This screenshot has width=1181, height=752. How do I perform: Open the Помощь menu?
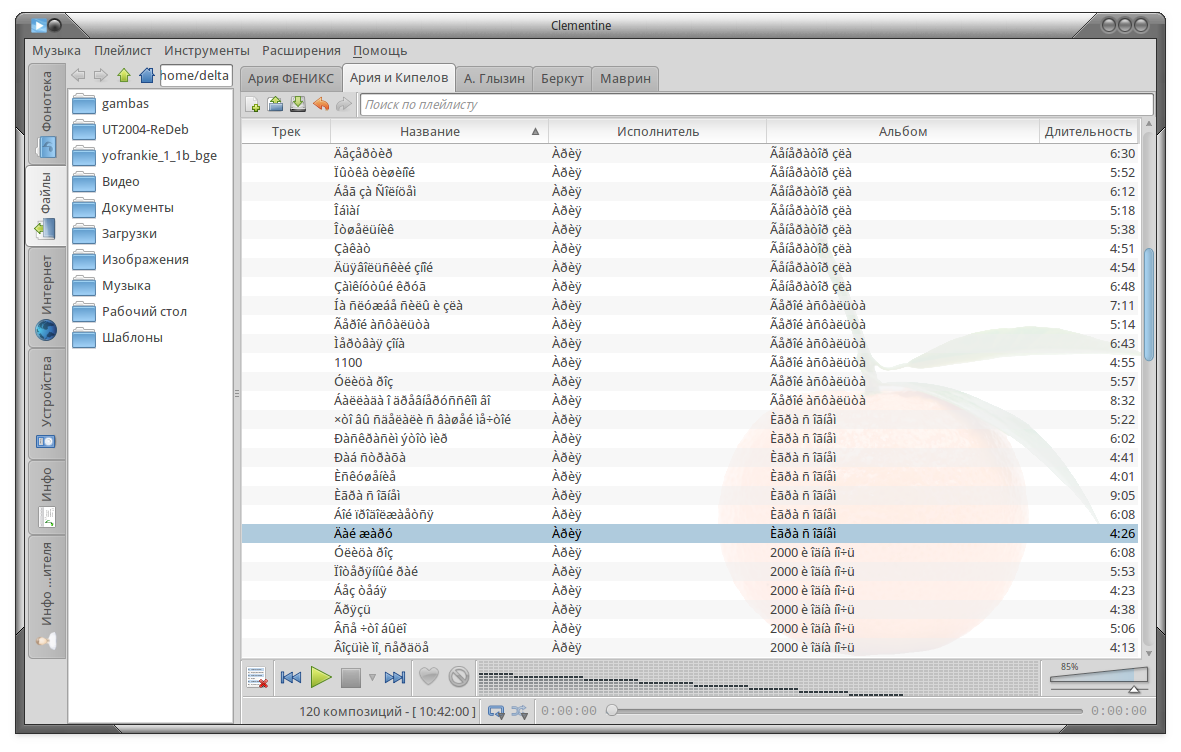380,50
